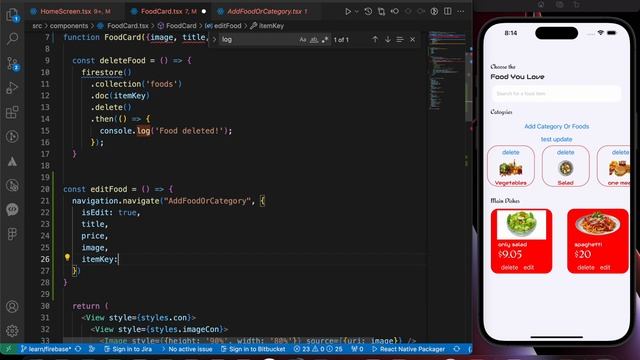The width and height of the screenshot is (640, 360).
Task: Go to next find match
Action: (x=387, y=40)
